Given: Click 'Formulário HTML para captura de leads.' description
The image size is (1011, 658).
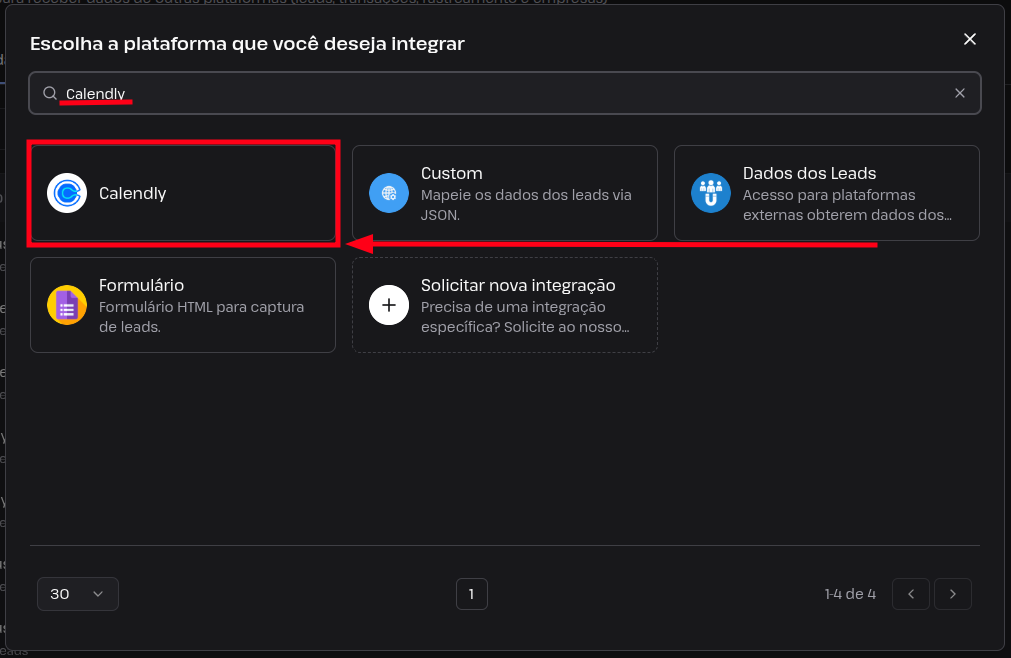Looking at the screenshot, I should (x=201, y=317).
